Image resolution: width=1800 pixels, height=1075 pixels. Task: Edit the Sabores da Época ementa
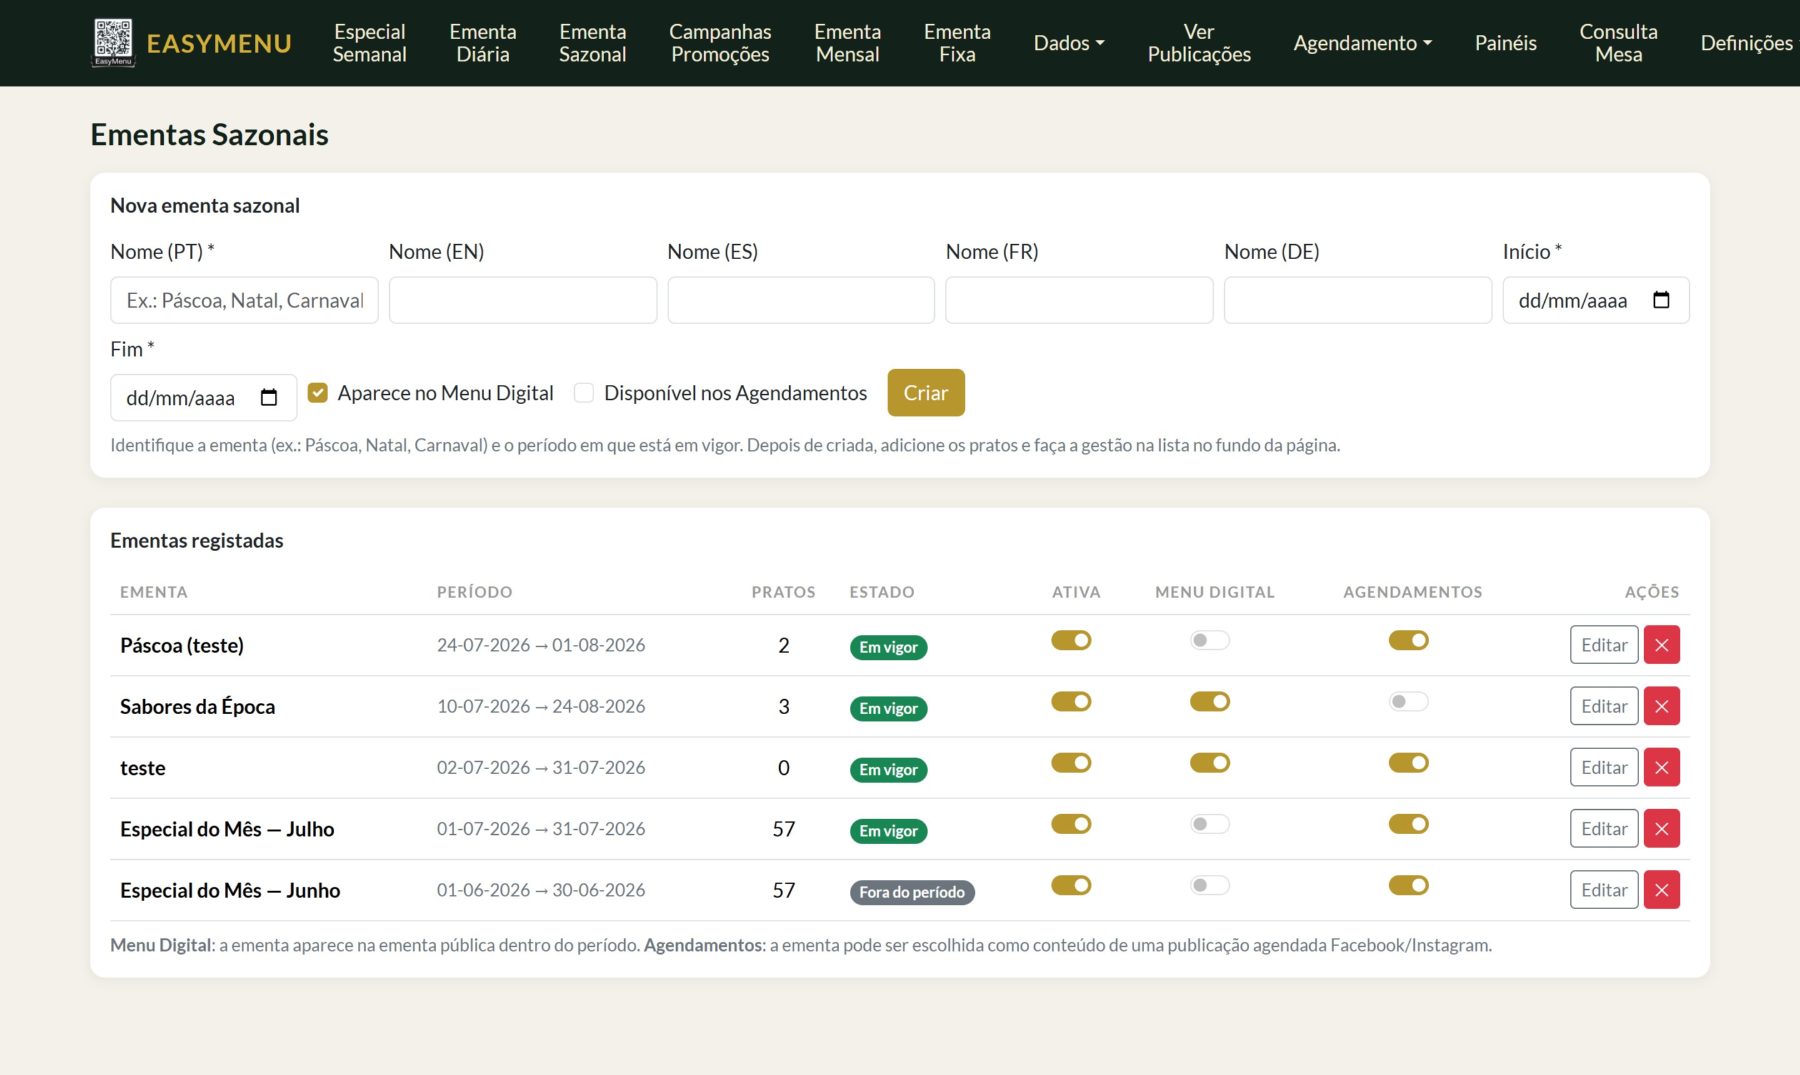click(x=1604, y=706)
